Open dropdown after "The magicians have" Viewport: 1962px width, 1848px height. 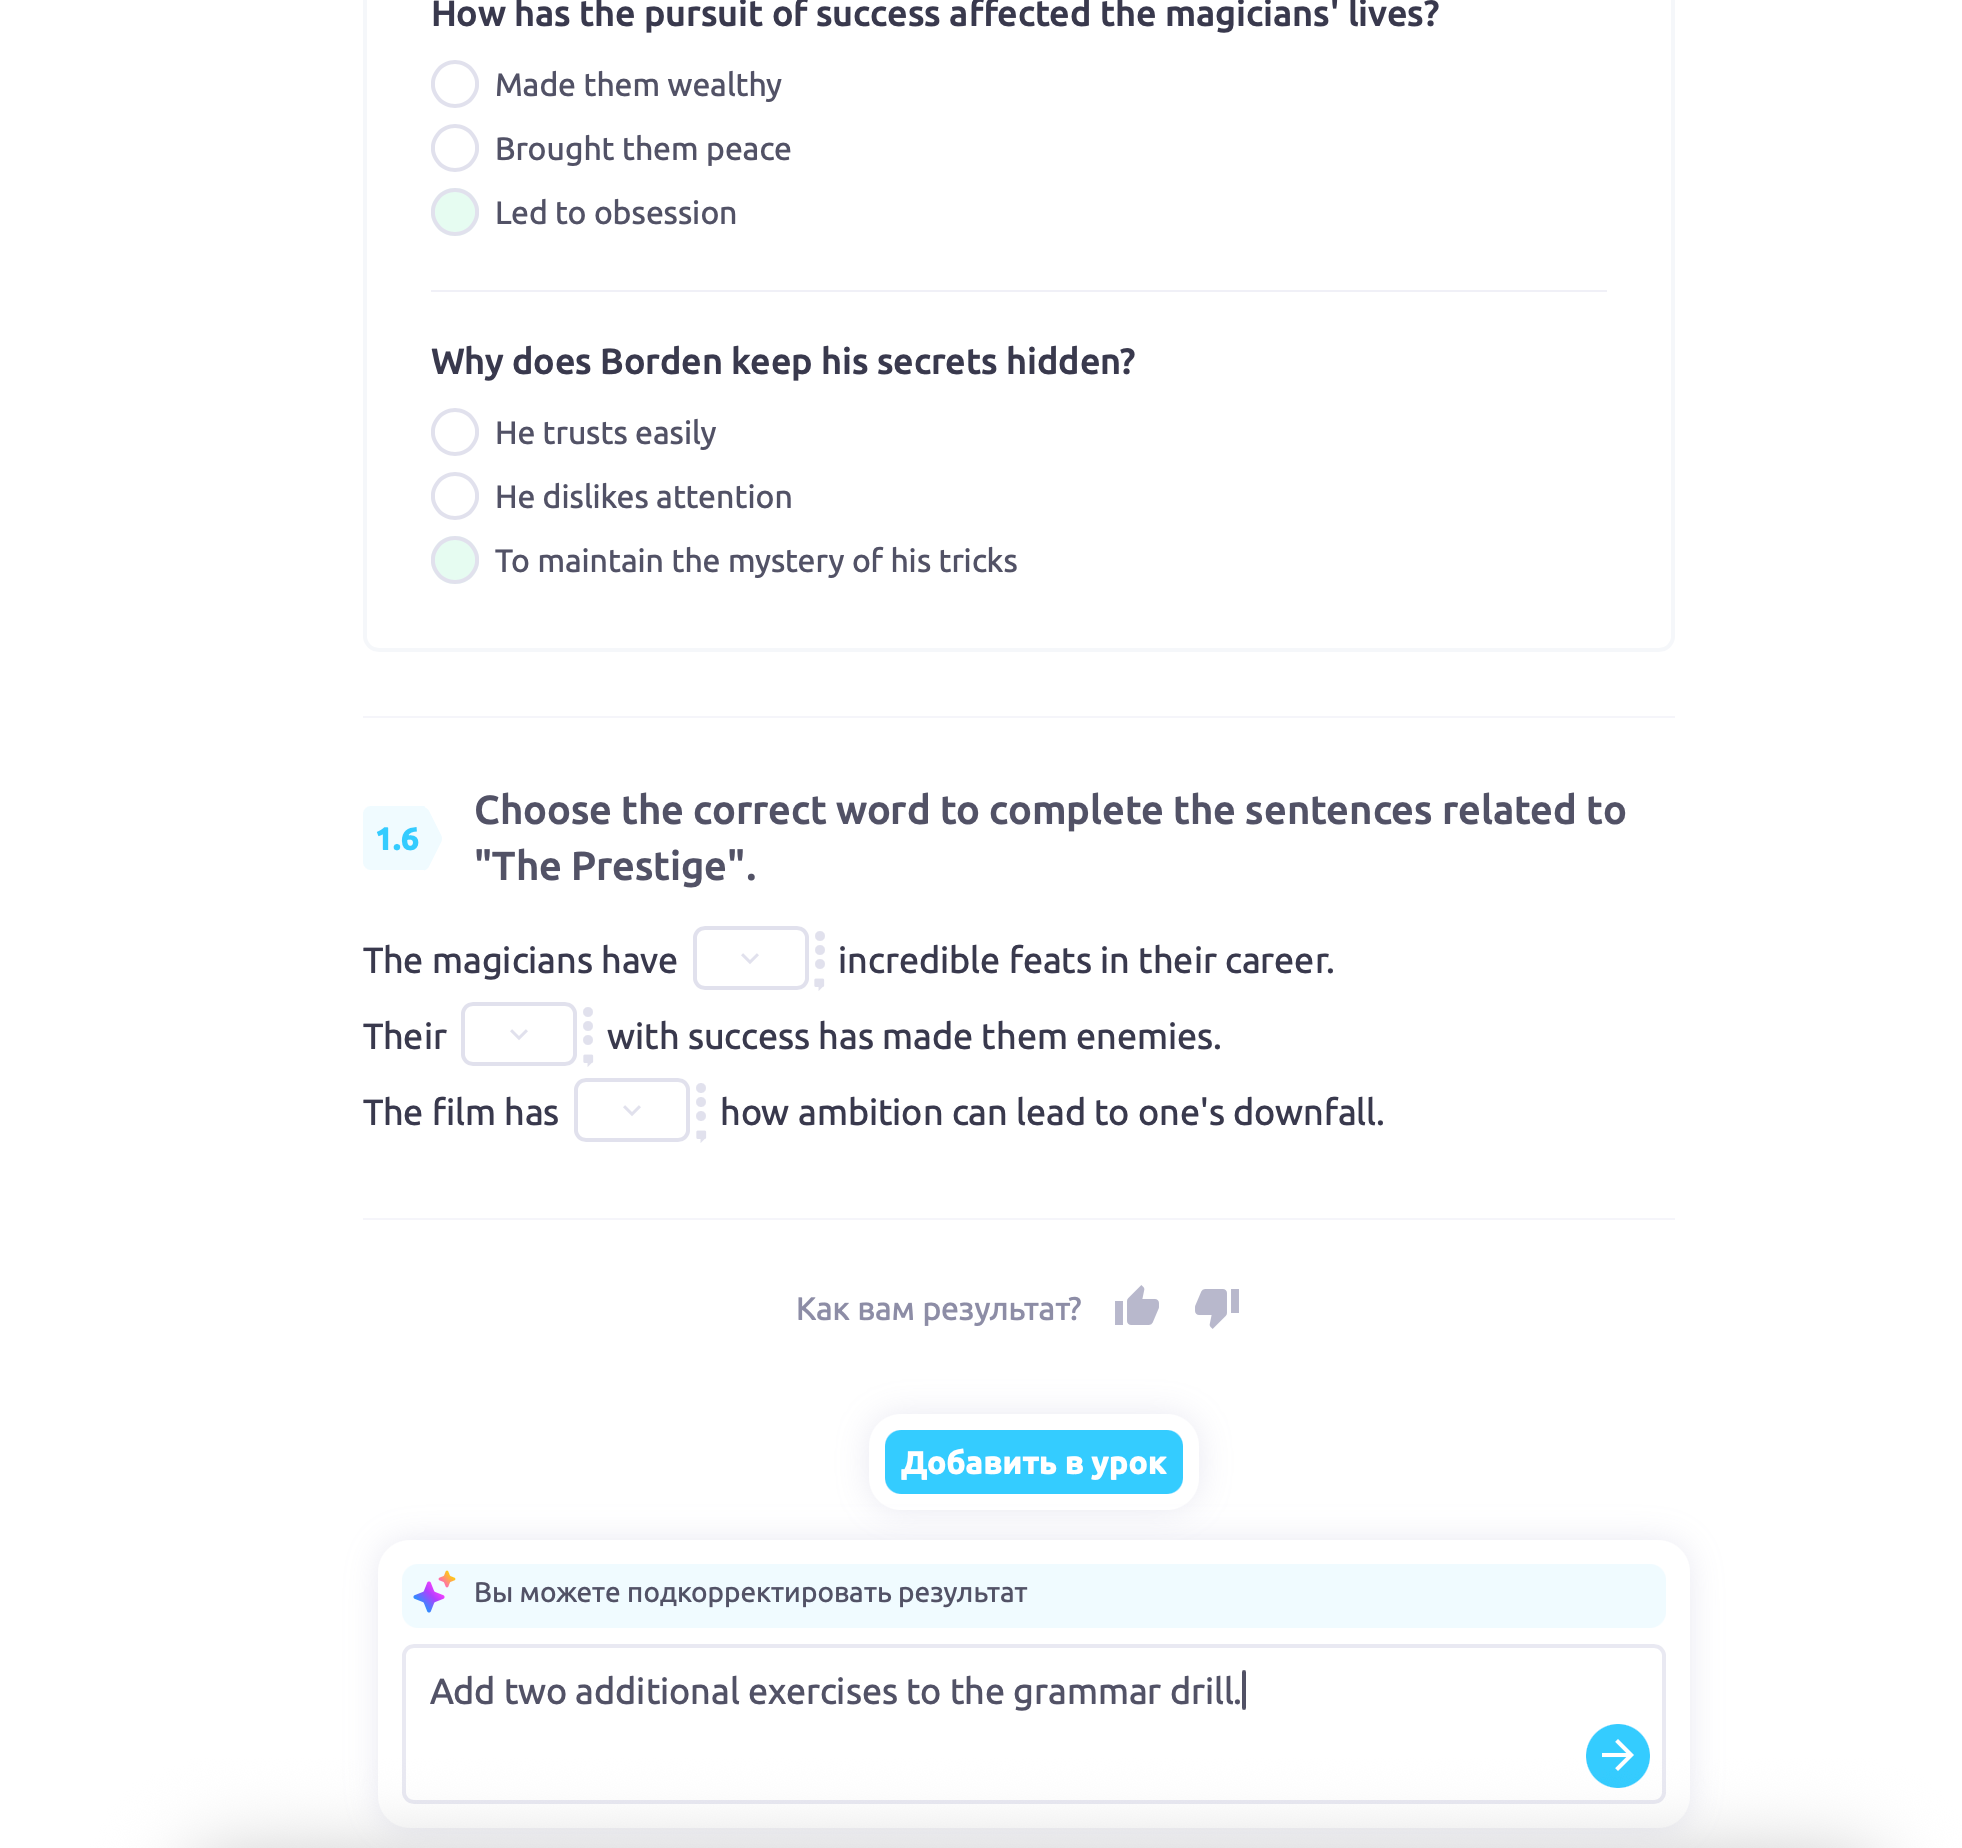pos(750,959)
